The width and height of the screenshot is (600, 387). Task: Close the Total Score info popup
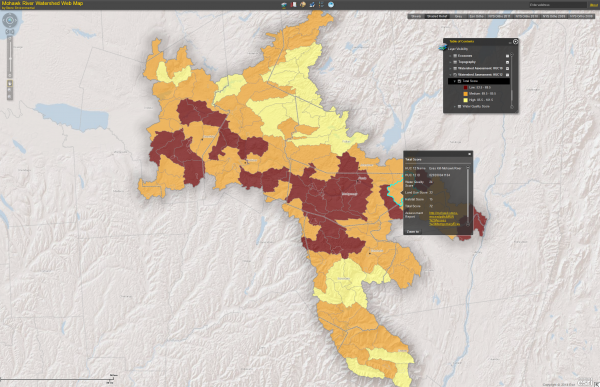tap(469, 154)
